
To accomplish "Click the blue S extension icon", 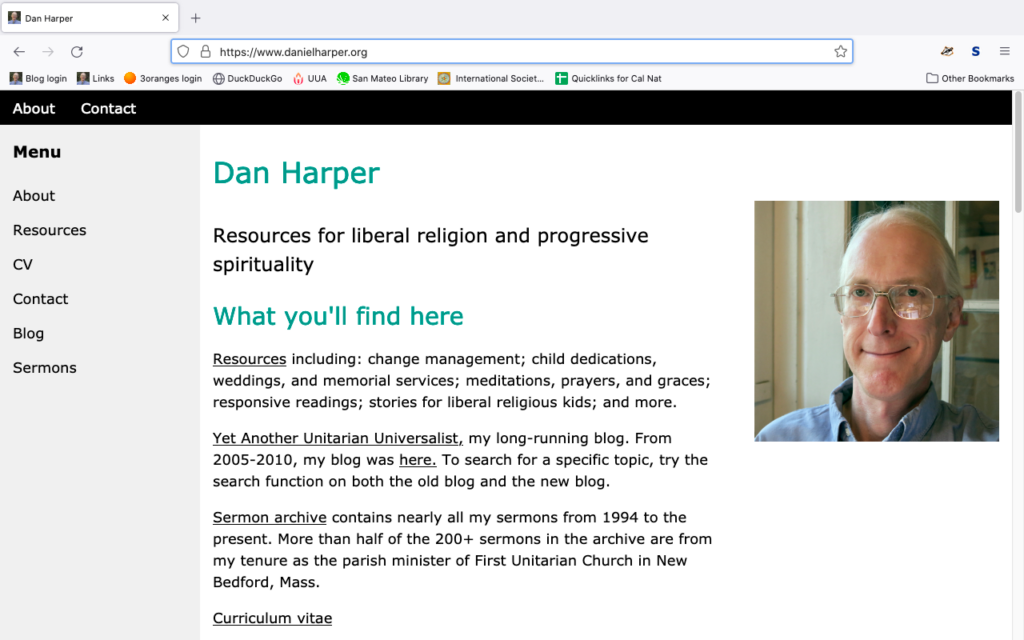I will click(975, 52).
